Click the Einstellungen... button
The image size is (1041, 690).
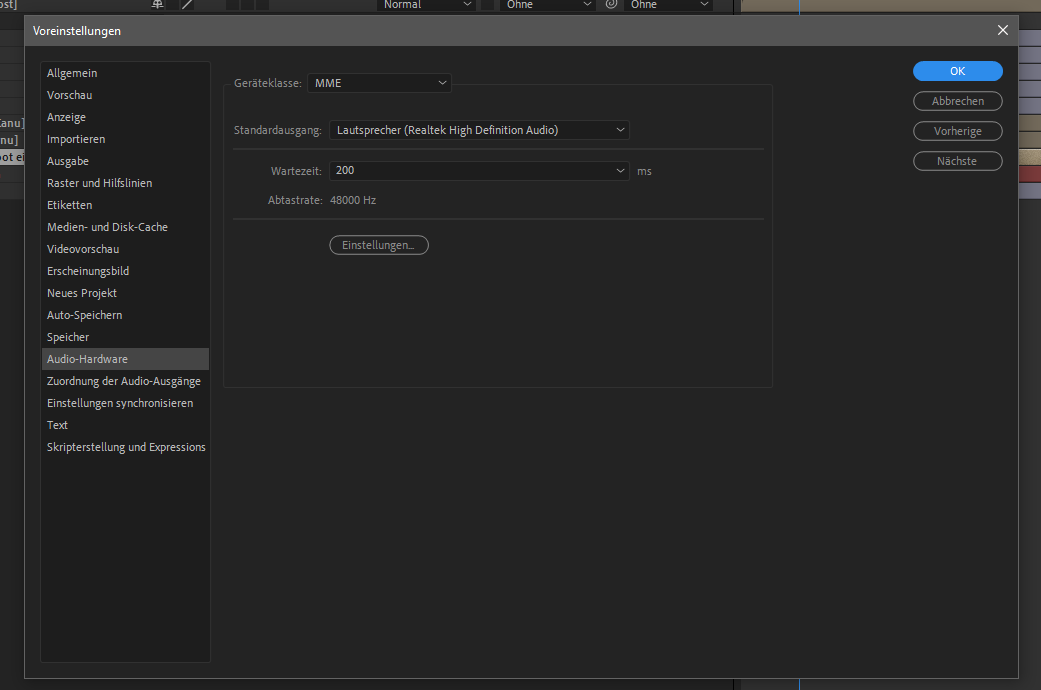[x=378, y=245]
